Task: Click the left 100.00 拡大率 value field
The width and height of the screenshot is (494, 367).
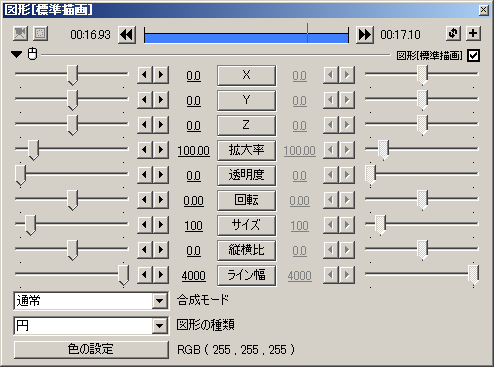Action: [194, 151]
